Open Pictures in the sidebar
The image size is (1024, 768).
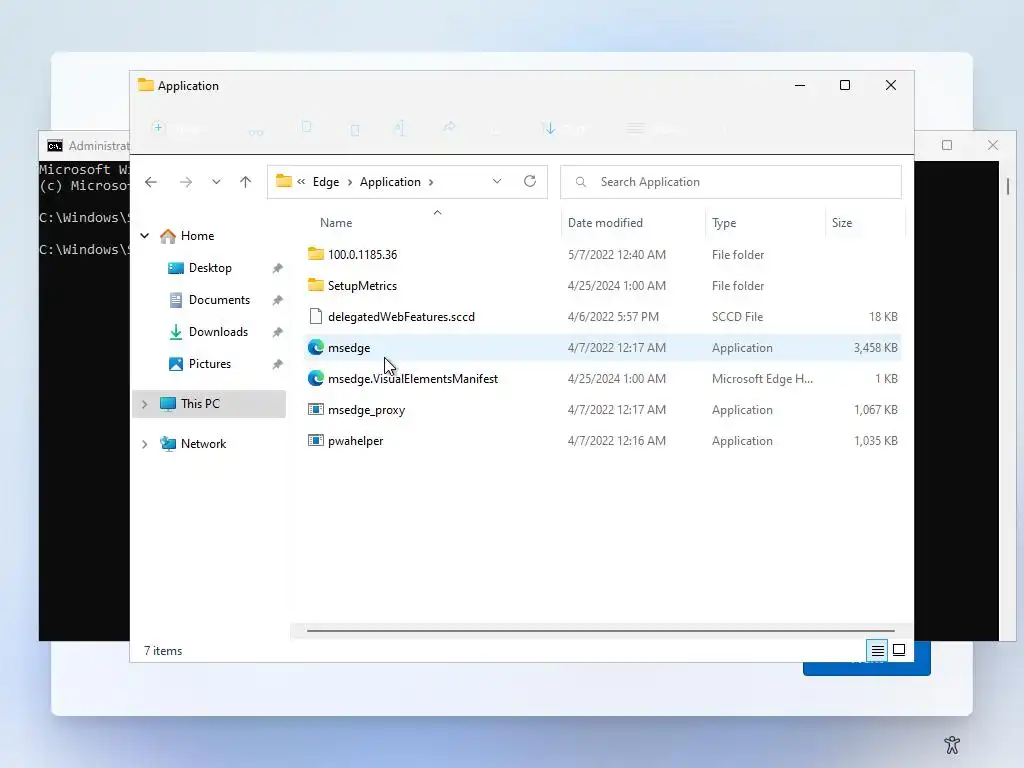210,364
